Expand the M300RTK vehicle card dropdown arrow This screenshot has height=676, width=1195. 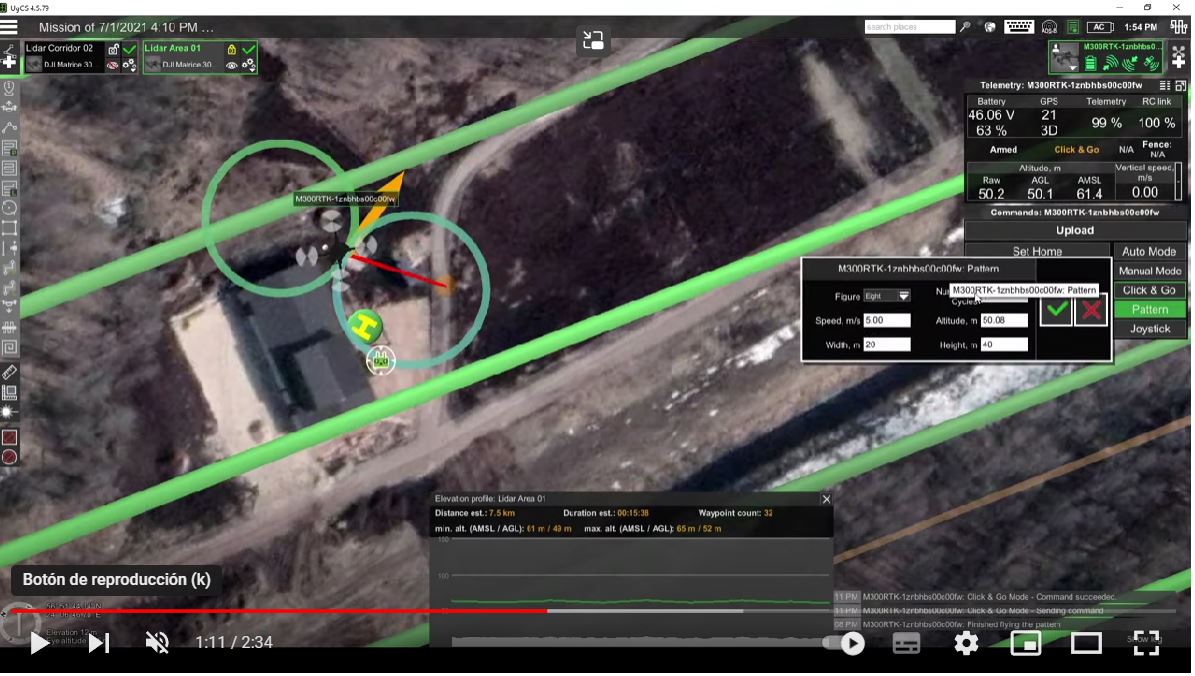1073,69
